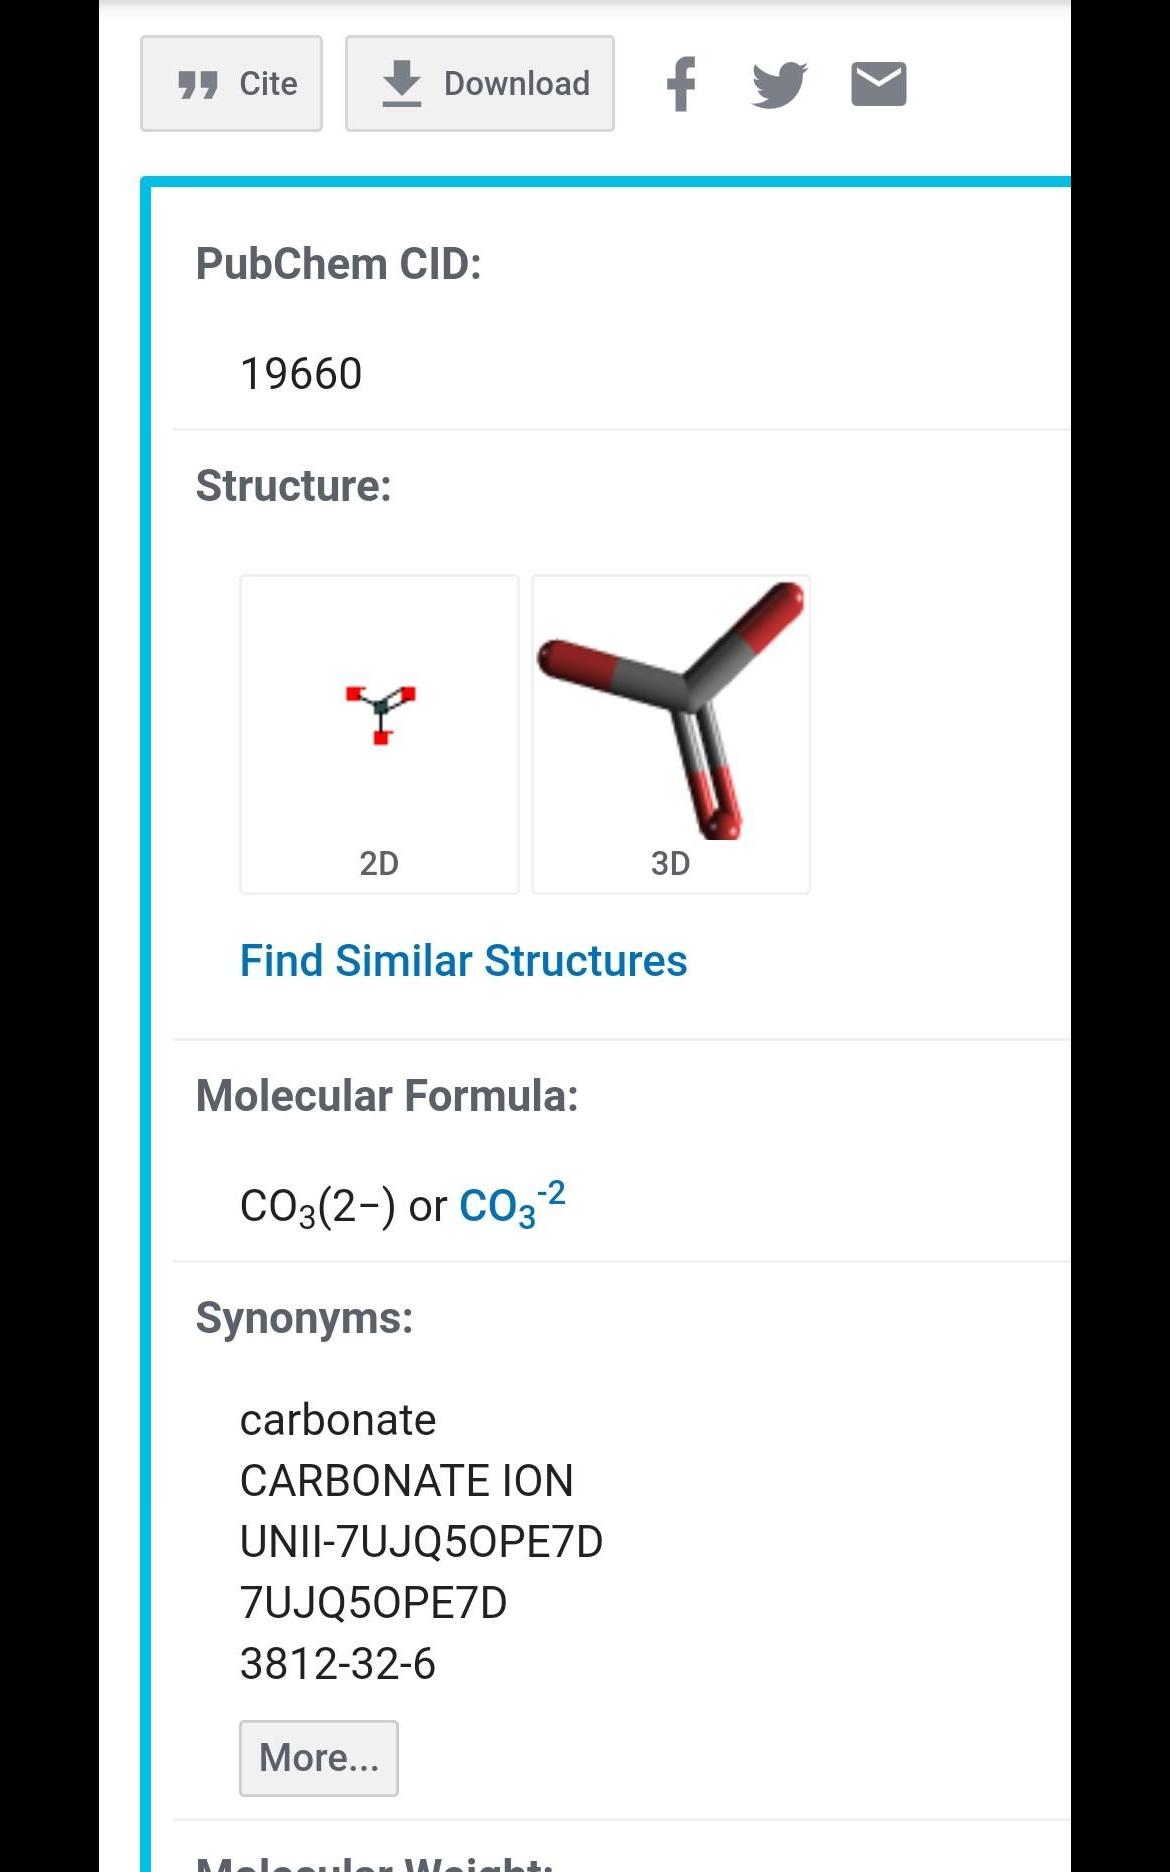Screen dimensions: 1170x1872
Task: Share the compound on Twitter
Action: [779, 84]
